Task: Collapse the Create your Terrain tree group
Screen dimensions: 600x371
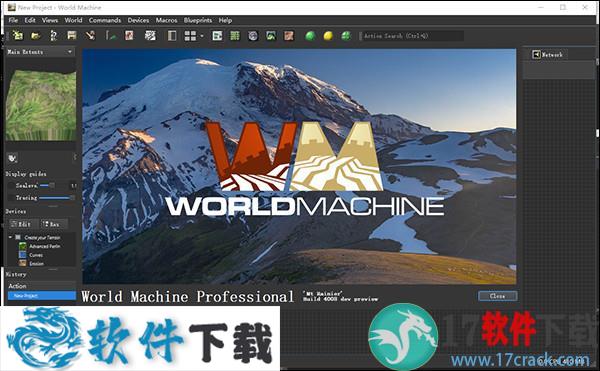Action: (x=10, y=237)
